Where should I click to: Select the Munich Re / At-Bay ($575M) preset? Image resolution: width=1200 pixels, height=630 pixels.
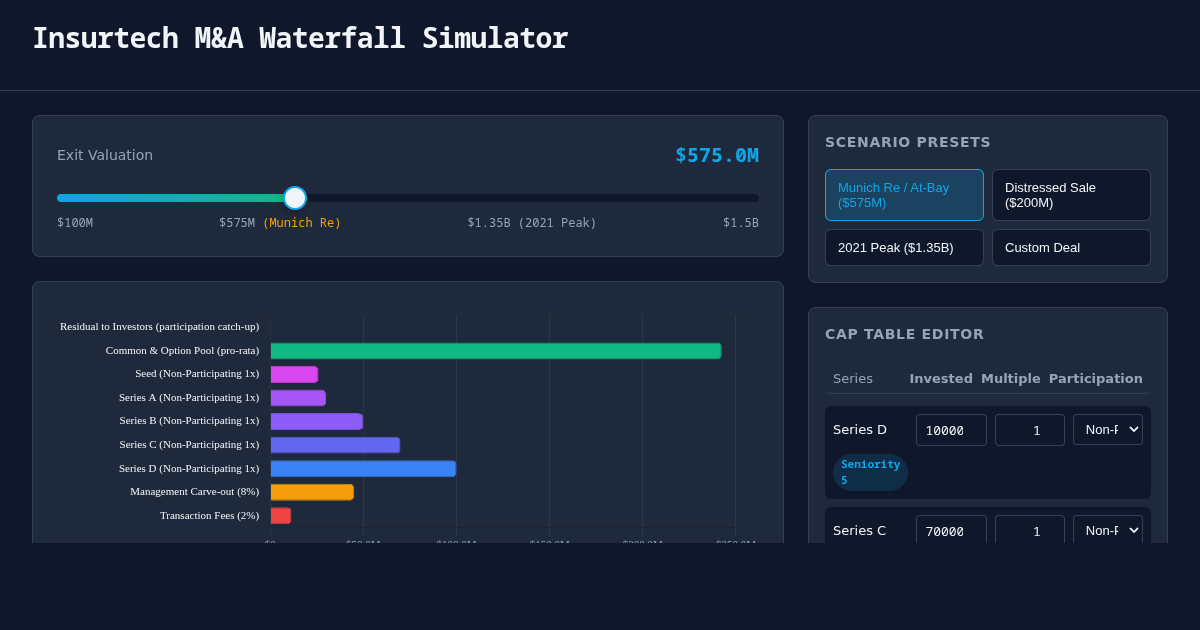click(x=904, y=195)
